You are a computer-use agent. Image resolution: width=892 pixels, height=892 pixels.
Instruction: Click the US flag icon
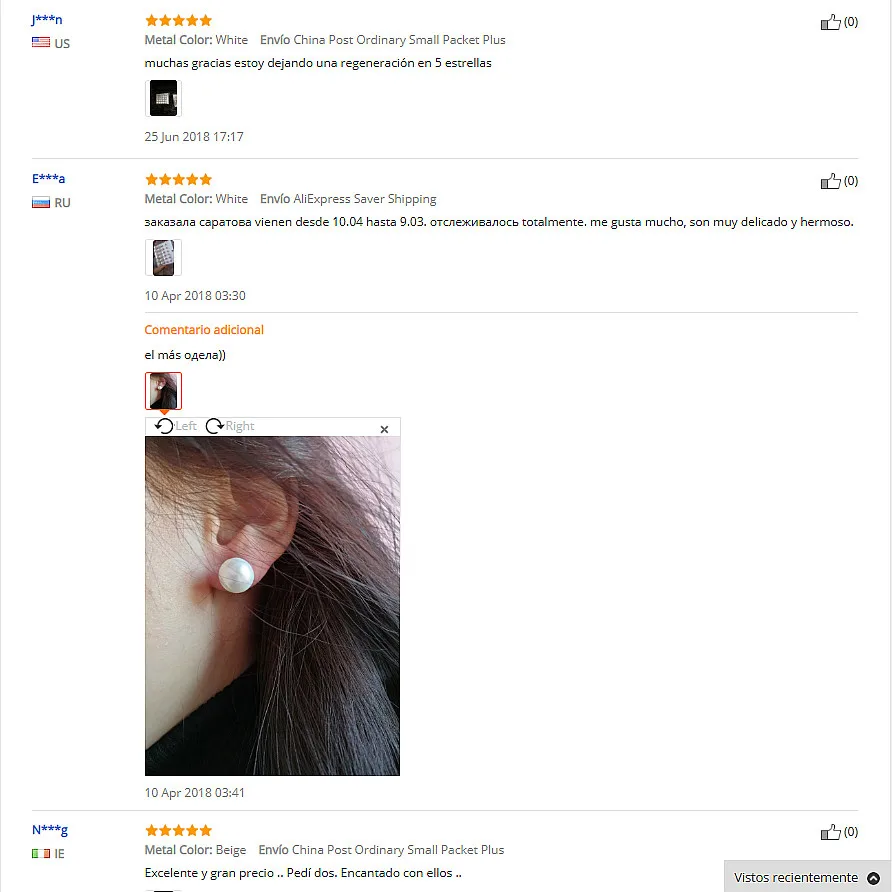coord(41,42)
